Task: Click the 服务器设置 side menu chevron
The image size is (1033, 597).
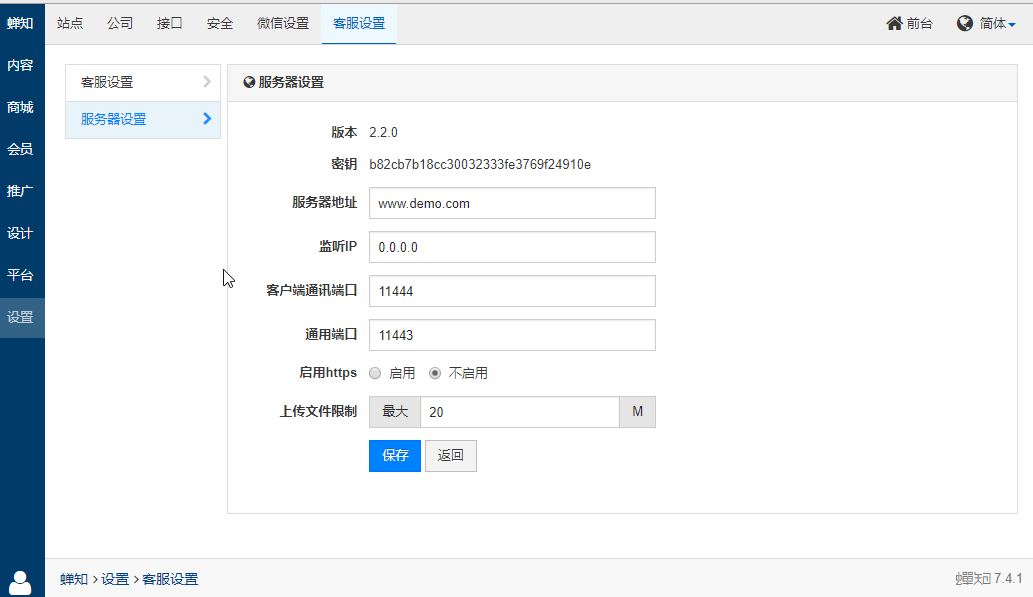Action: (207, 119)
